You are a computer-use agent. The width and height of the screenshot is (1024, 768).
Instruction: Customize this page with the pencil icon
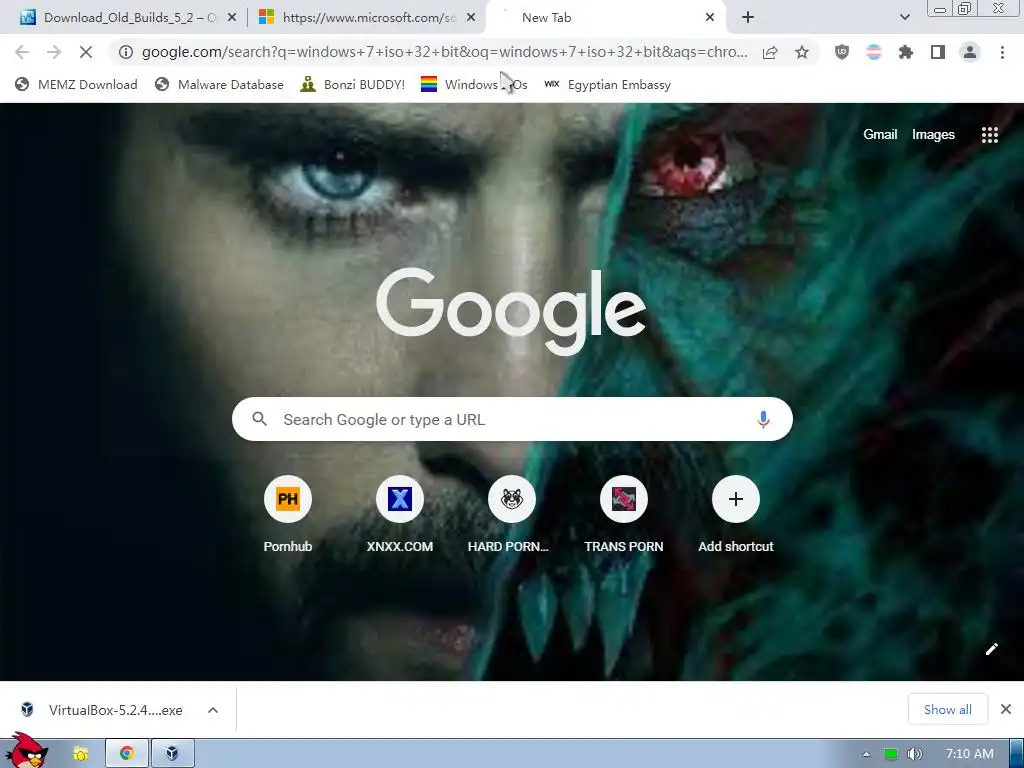[x=991, y=649]
